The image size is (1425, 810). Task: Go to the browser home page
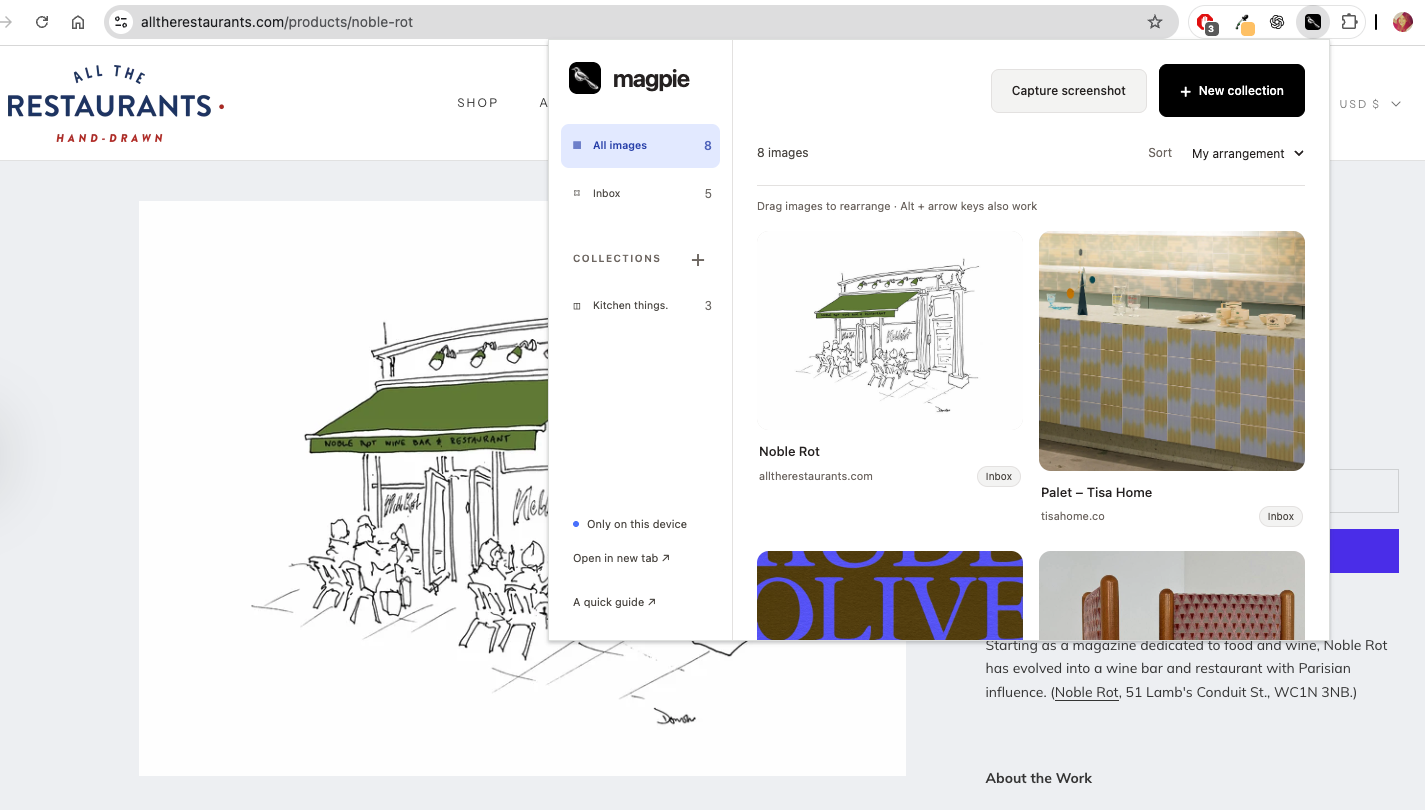78,22
